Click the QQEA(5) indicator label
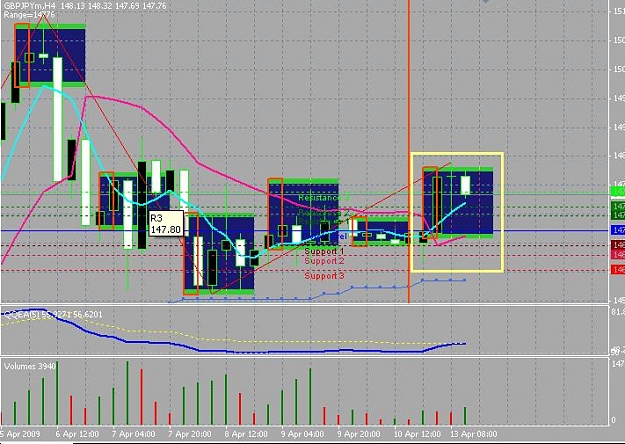Viewport: 625px width, 444px height. point(53,314)
